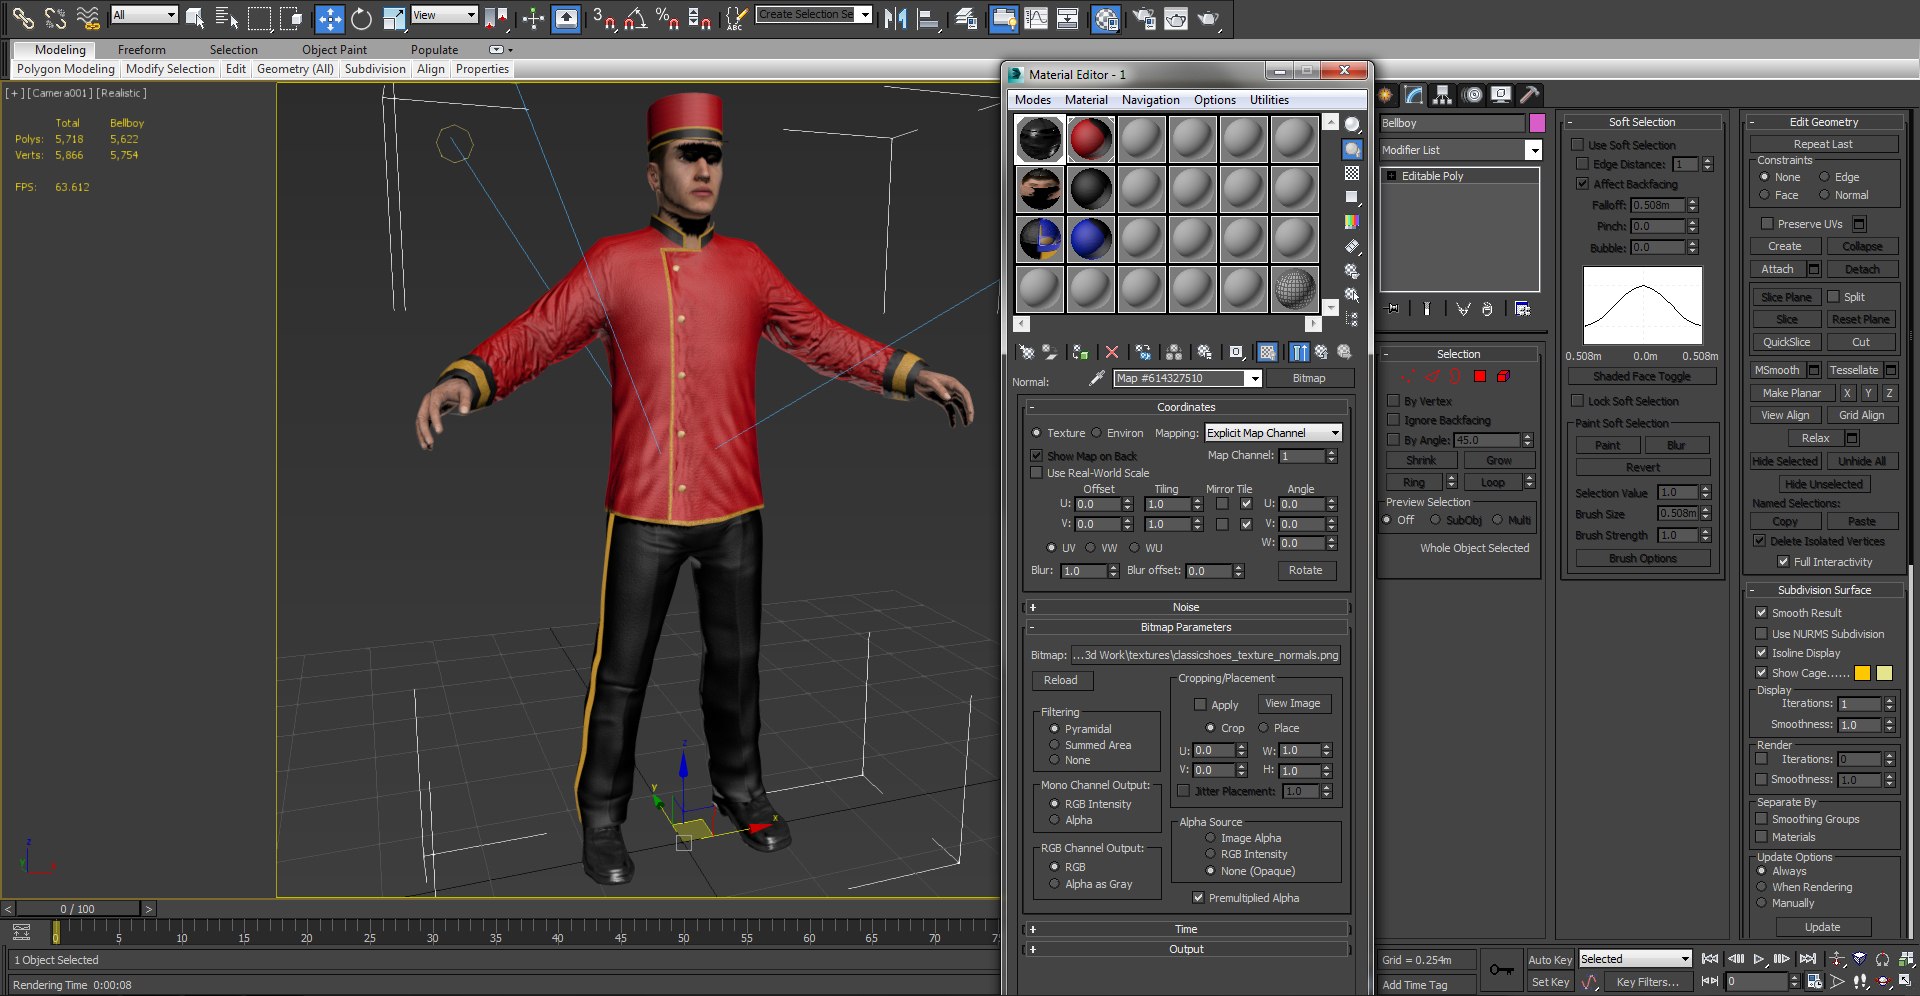Toggle Smooth Result checkbox
The height and width of the screenshot is (996, 1920).
click(1761, 613)
